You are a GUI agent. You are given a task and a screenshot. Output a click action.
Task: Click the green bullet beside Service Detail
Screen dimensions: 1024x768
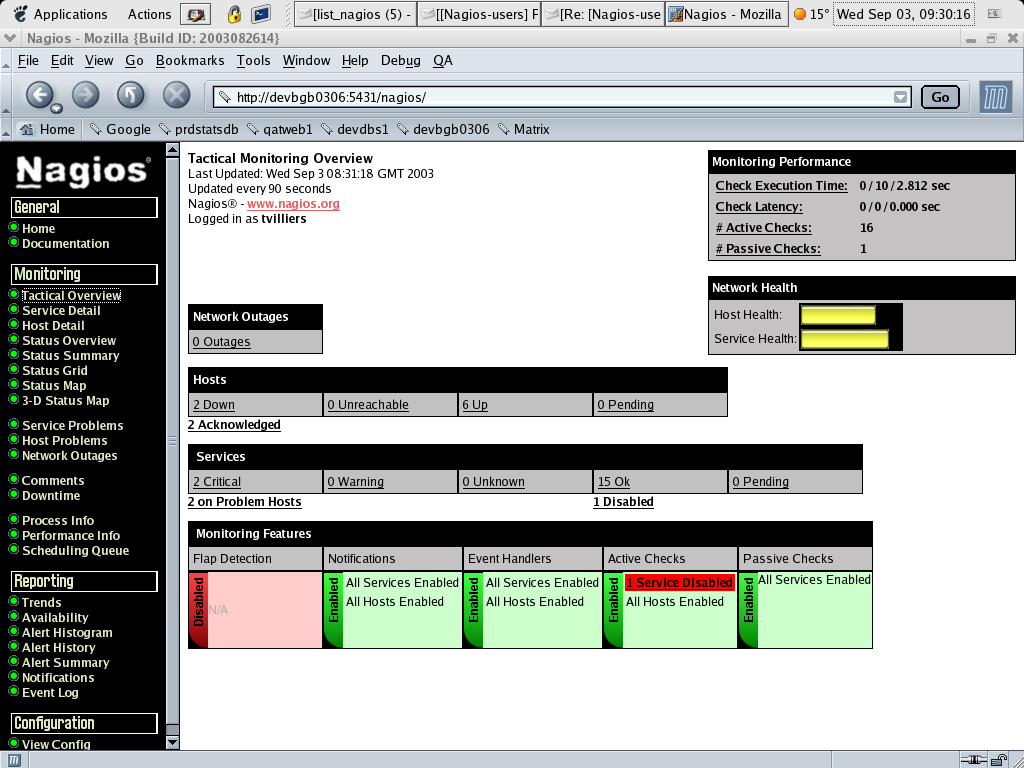pos(14,310)
